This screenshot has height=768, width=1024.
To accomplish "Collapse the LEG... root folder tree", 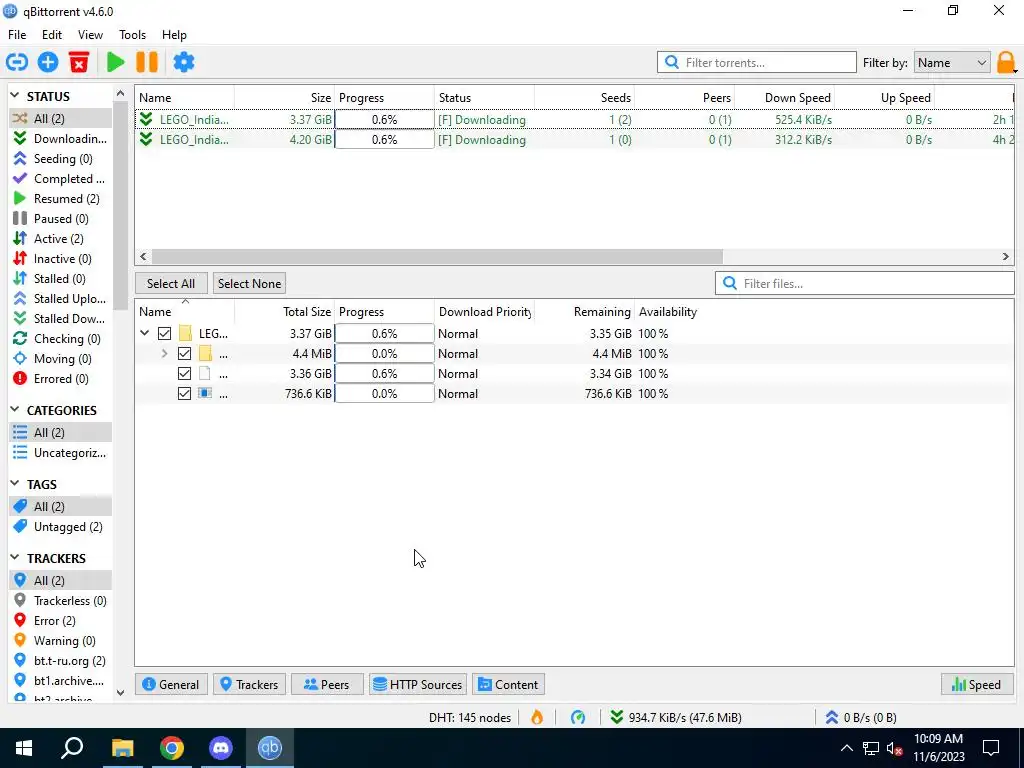I will 144,334.
